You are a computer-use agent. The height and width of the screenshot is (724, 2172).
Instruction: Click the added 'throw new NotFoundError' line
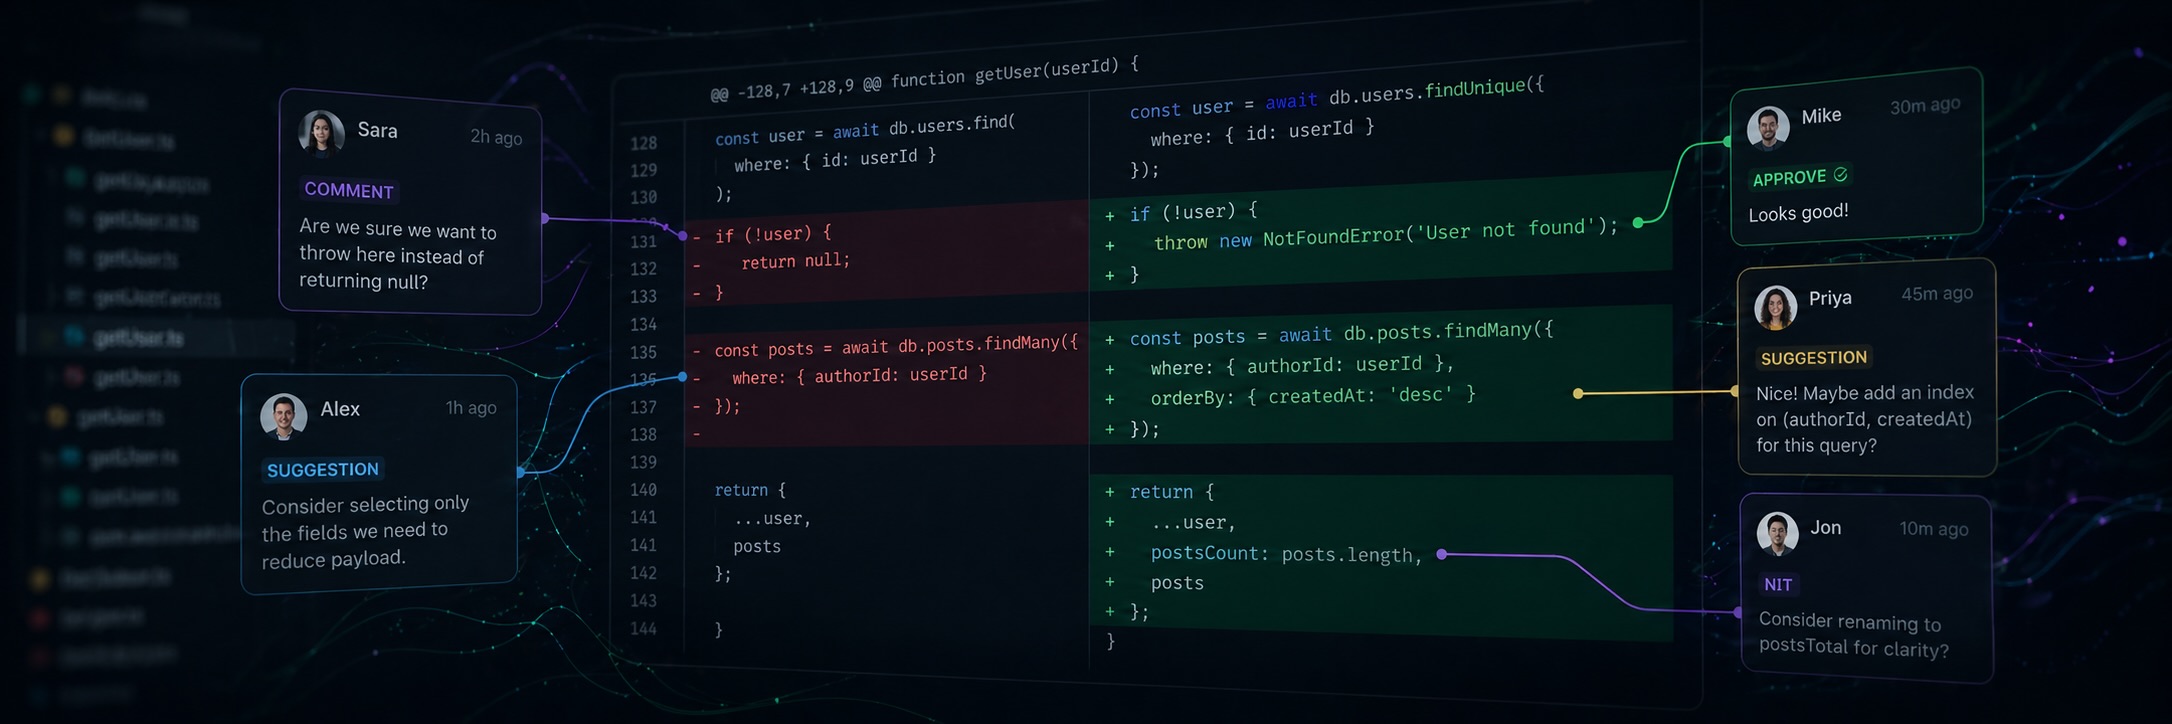click(x=1385, y=235)
